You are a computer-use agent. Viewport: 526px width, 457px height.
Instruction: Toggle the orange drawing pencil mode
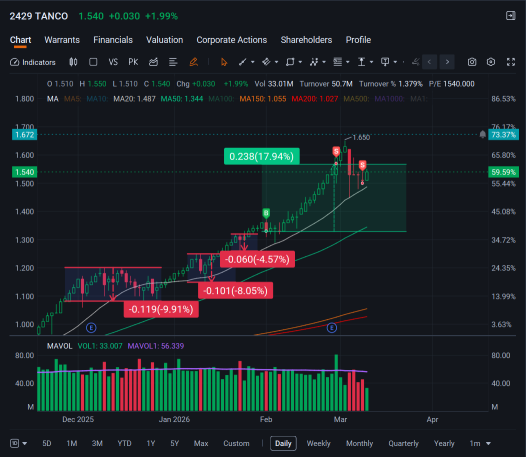coord(194,62)
